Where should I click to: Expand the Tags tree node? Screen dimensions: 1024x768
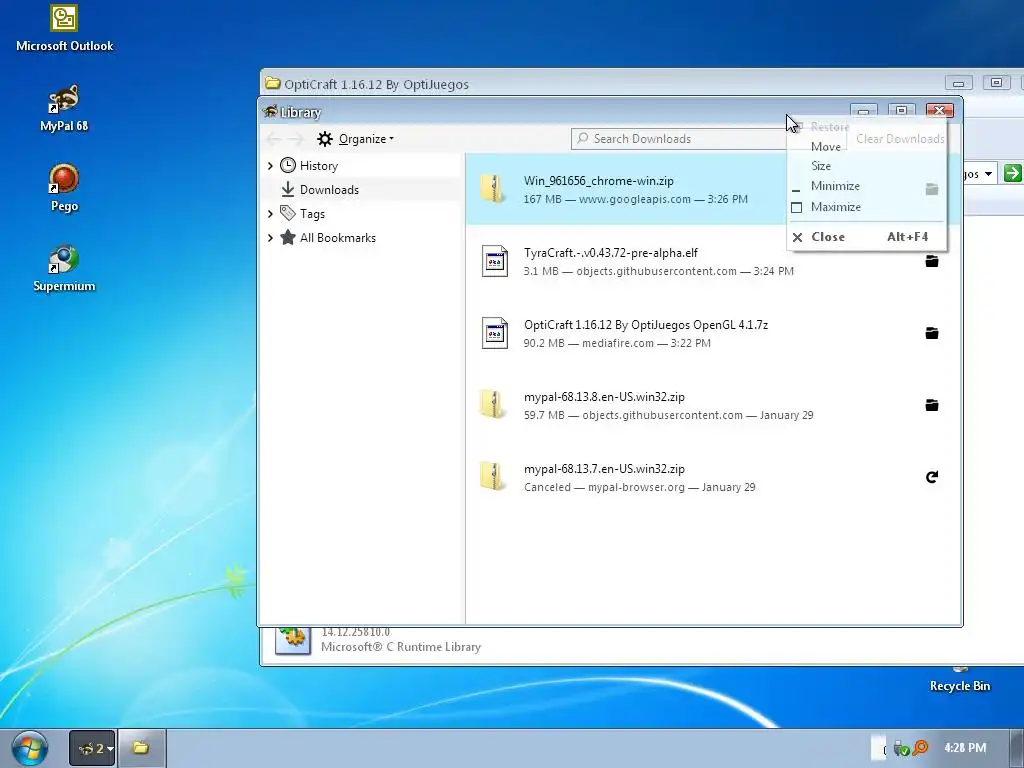[270, 214]
